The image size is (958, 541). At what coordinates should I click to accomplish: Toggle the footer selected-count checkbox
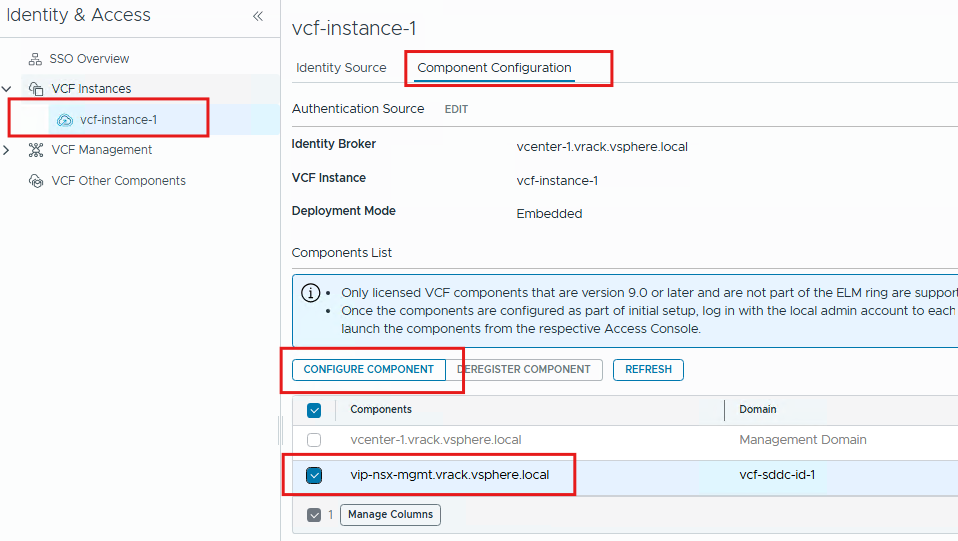314,515
